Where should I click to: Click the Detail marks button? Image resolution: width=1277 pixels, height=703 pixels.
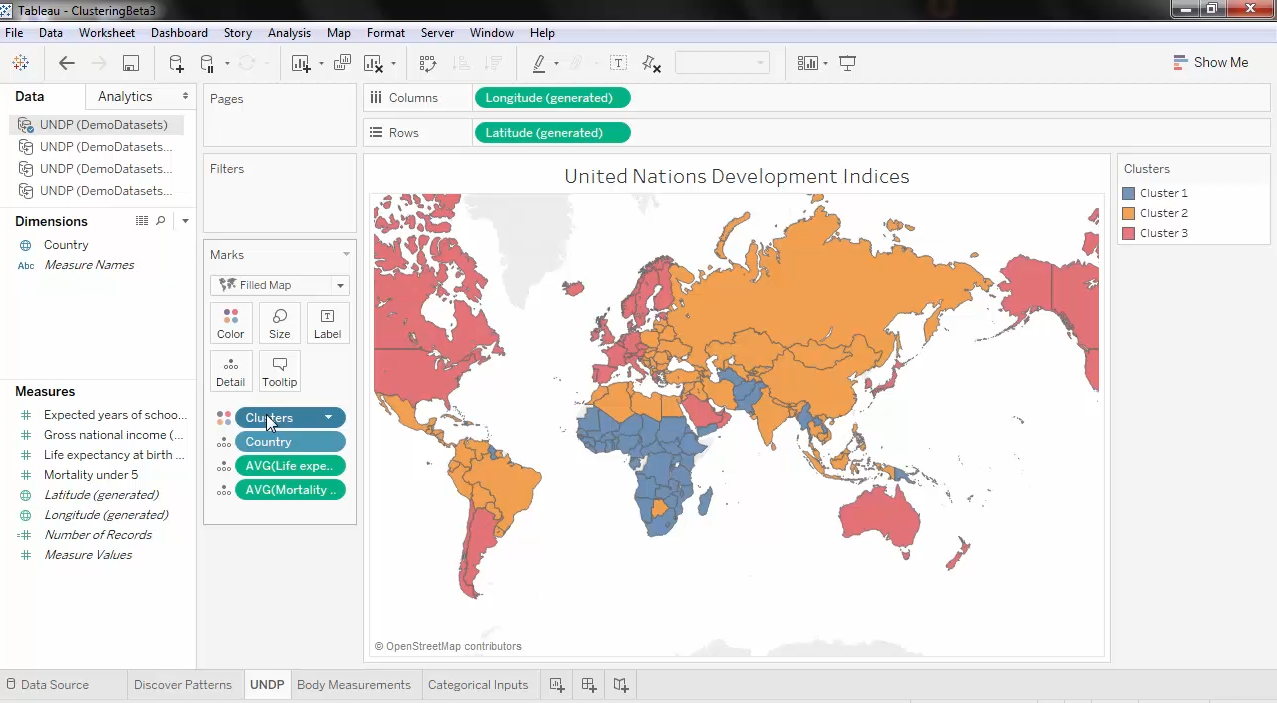(x=231, y=371)
